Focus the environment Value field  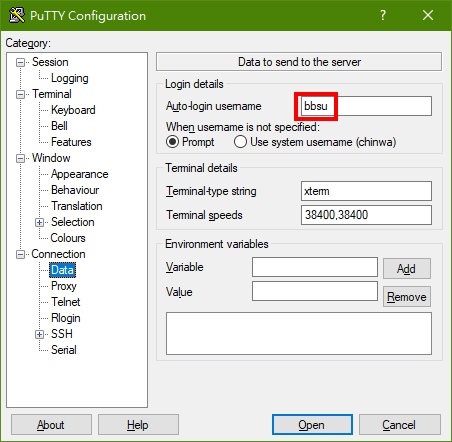click(315, 291)
